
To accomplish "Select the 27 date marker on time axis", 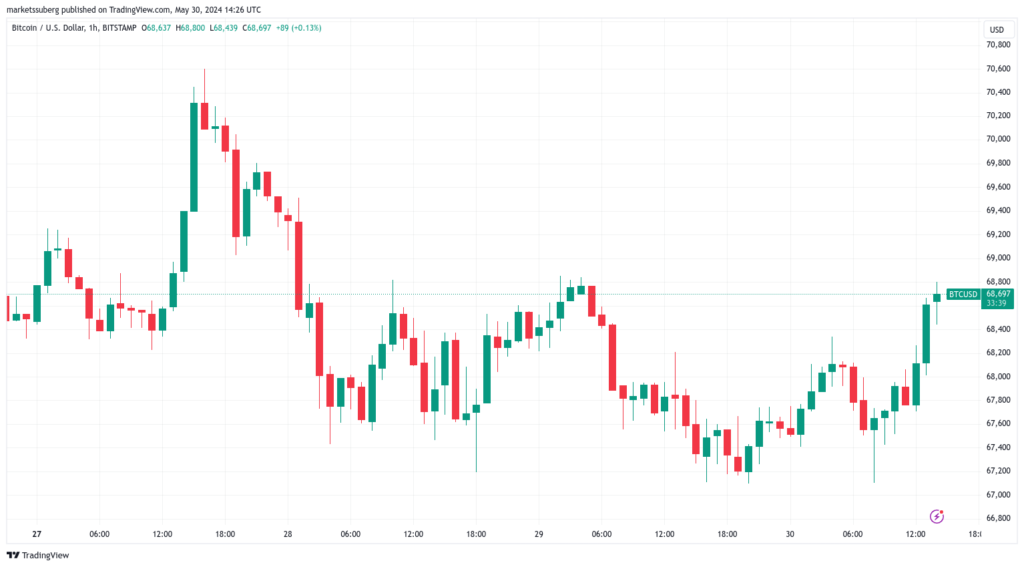I will click(37, 534).
